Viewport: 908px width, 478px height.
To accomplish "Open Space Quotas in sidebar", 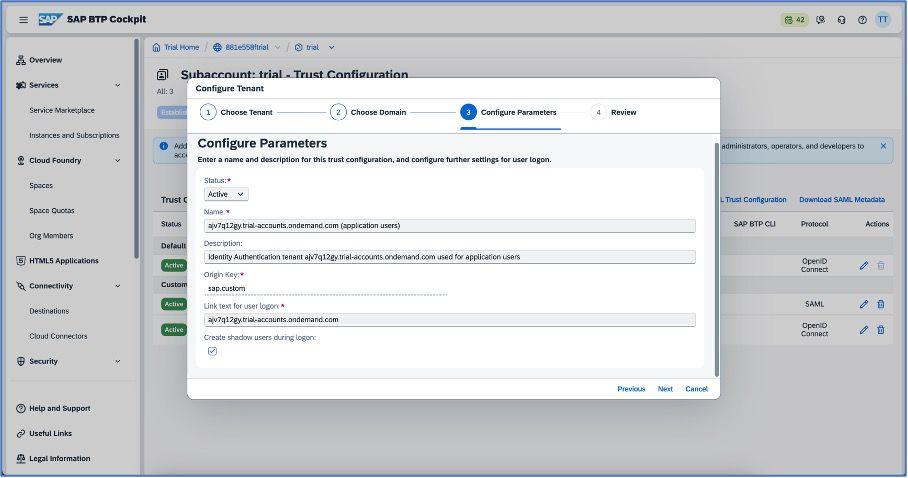I will tap(52, 210).
